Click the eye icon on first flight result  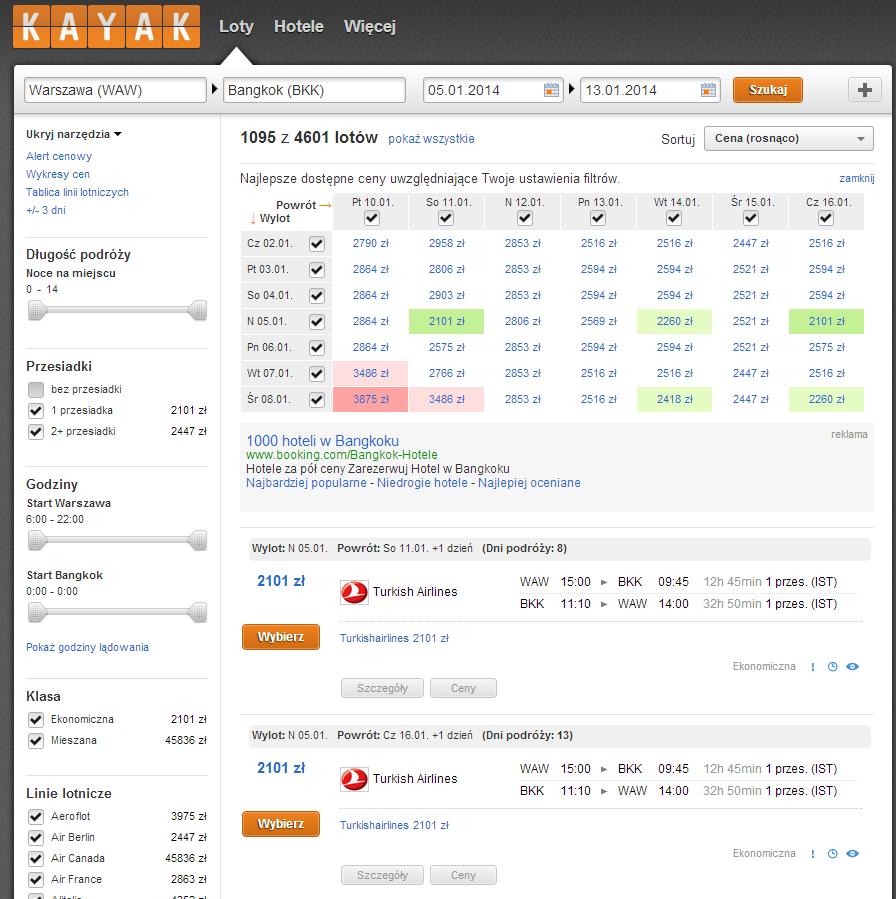[852, 666]
